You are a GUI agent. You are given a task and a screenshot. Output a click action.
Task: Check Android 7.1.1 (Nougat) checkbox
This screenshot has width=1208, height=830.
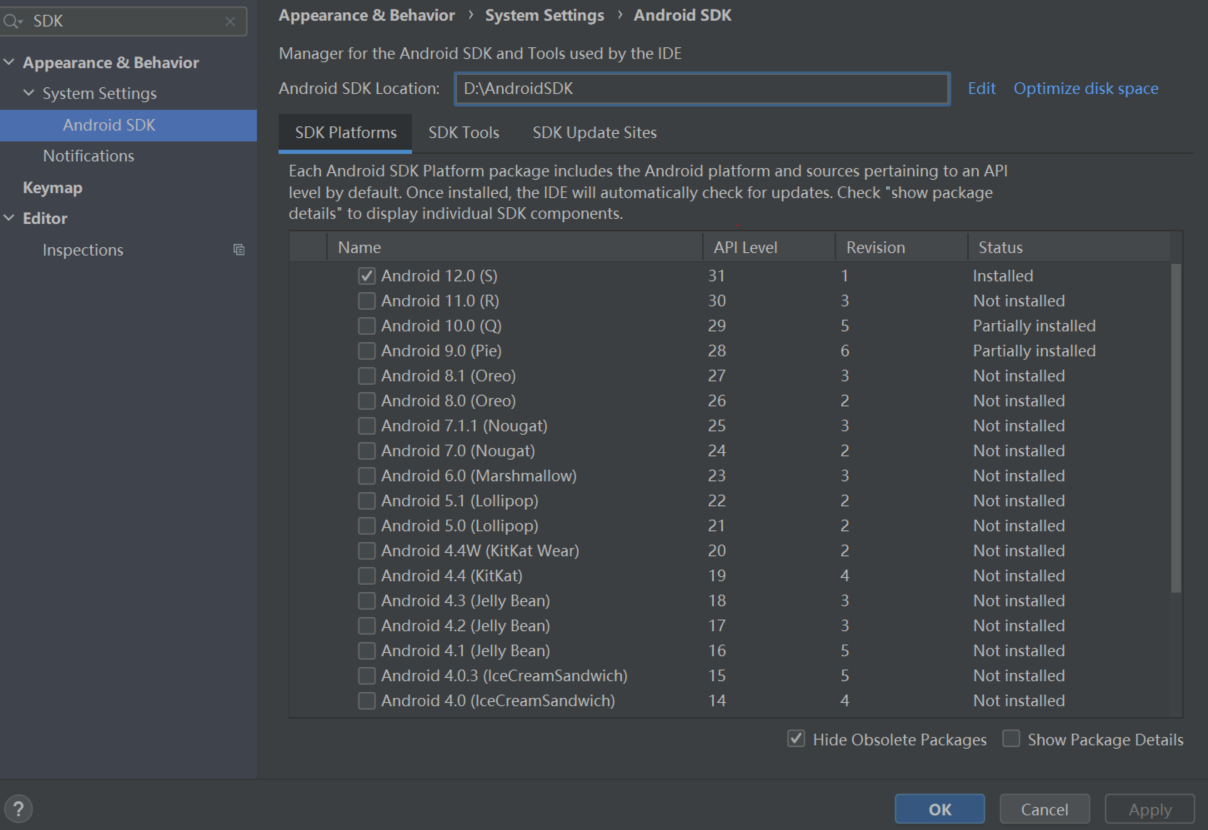tap(367, 426)
